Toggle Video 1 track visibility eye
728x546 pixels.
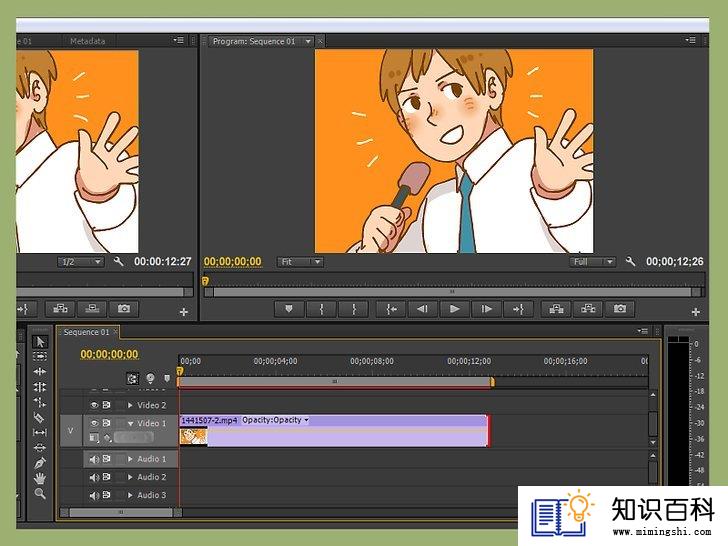click(94, 423)
